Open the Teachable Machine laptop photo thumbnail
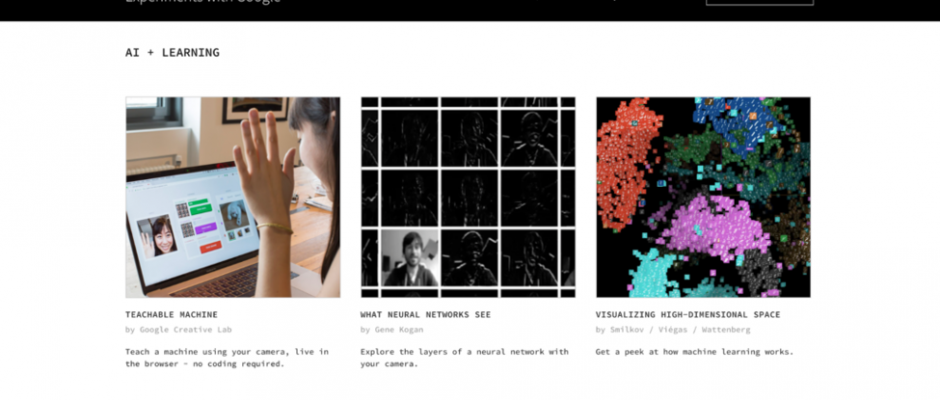The height and width of the screenshot is (400, 940). (233, 197)
